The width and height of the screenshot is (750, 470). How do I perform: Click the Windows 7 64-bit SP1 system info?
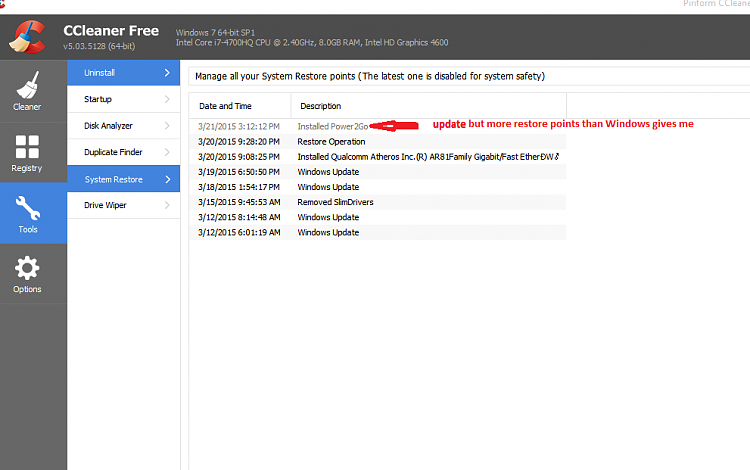(215, 33)
